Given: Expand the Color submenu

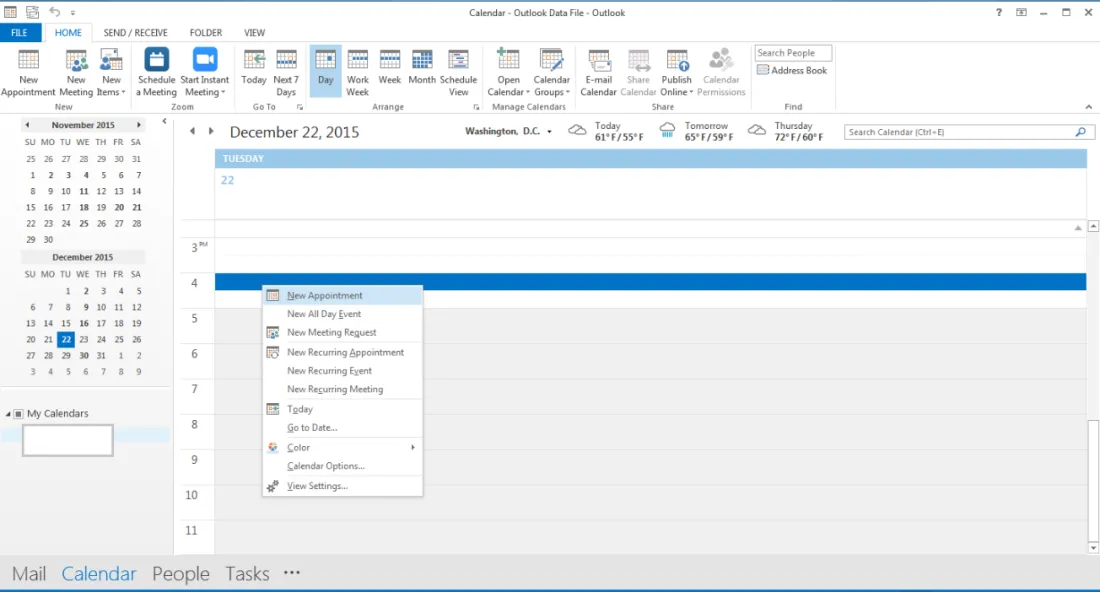Looking at the screenshot, I should coord(343,447).
